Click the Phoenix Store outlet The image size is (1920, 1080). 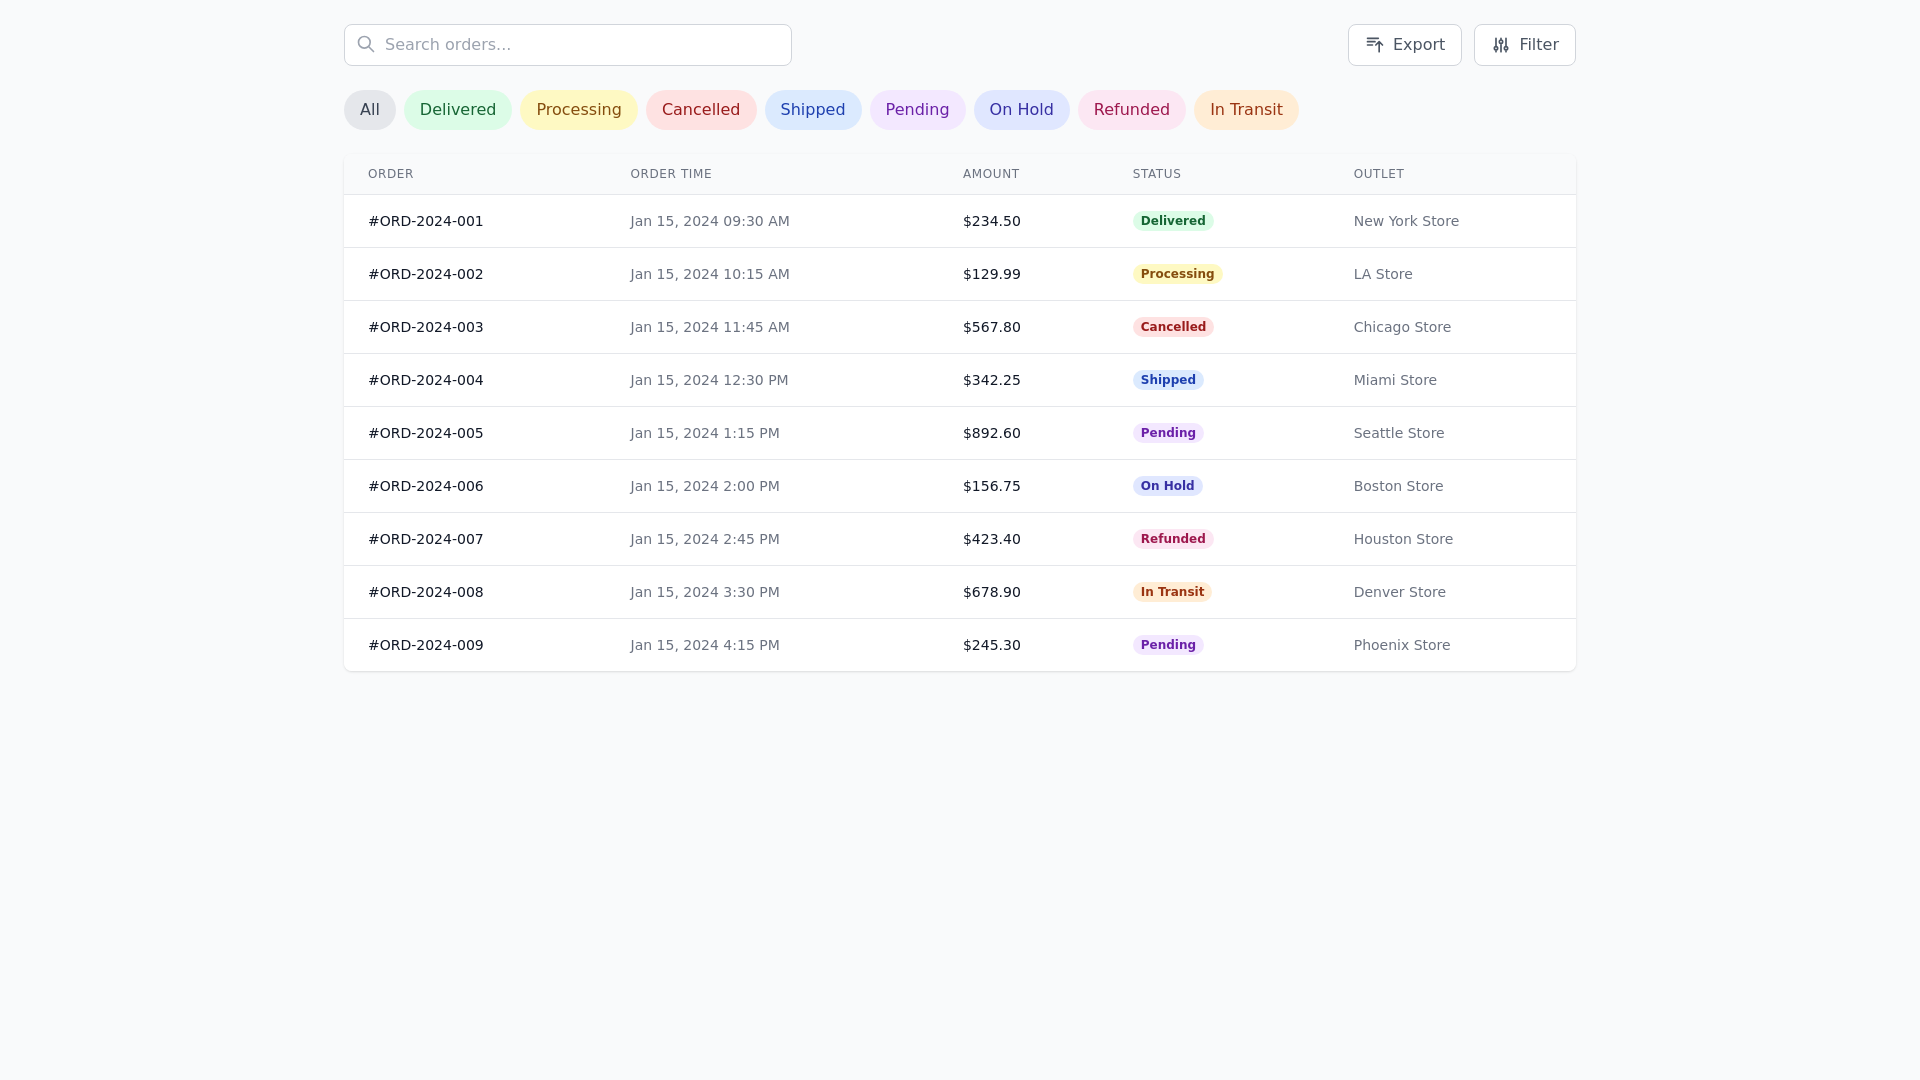point(1402,645)
